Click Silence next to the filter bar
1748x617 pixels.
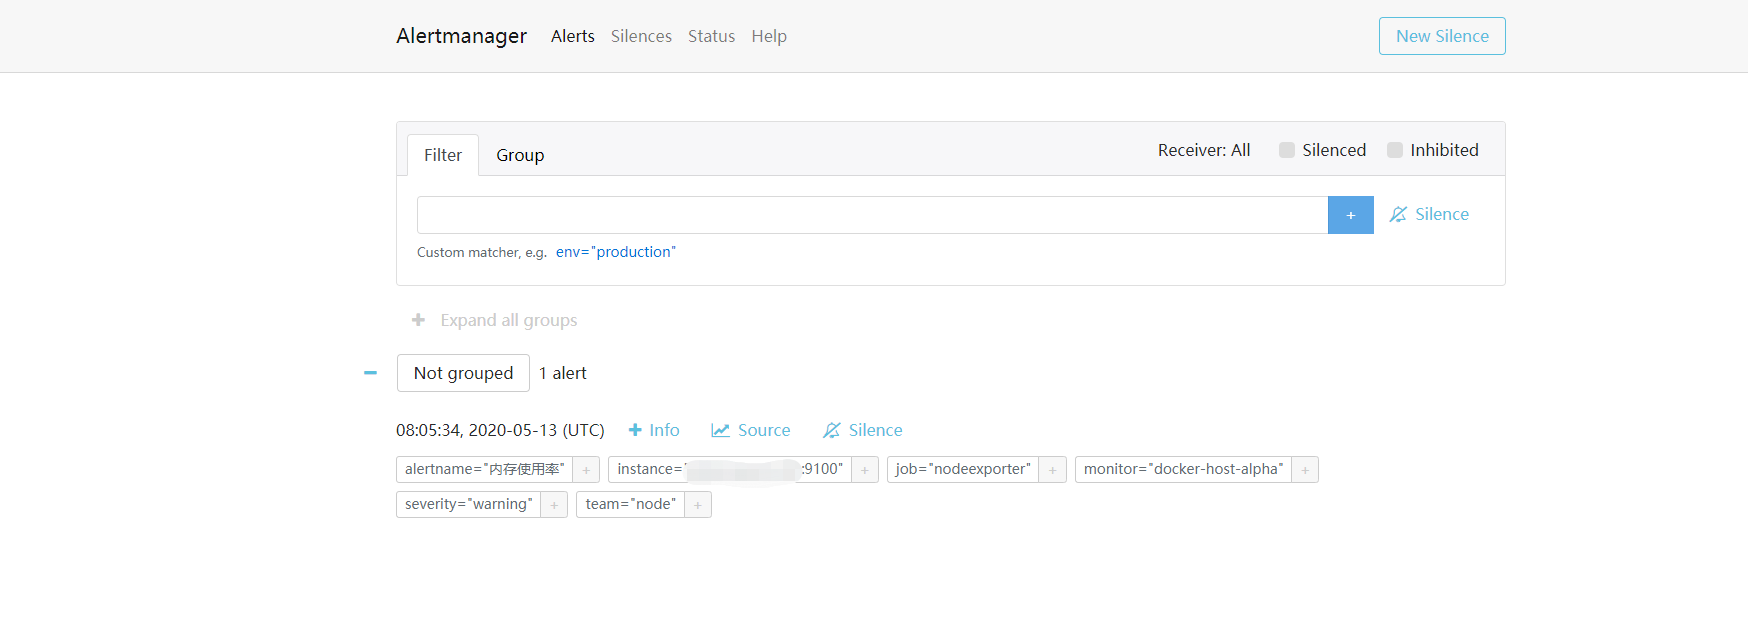point(1430,214)
